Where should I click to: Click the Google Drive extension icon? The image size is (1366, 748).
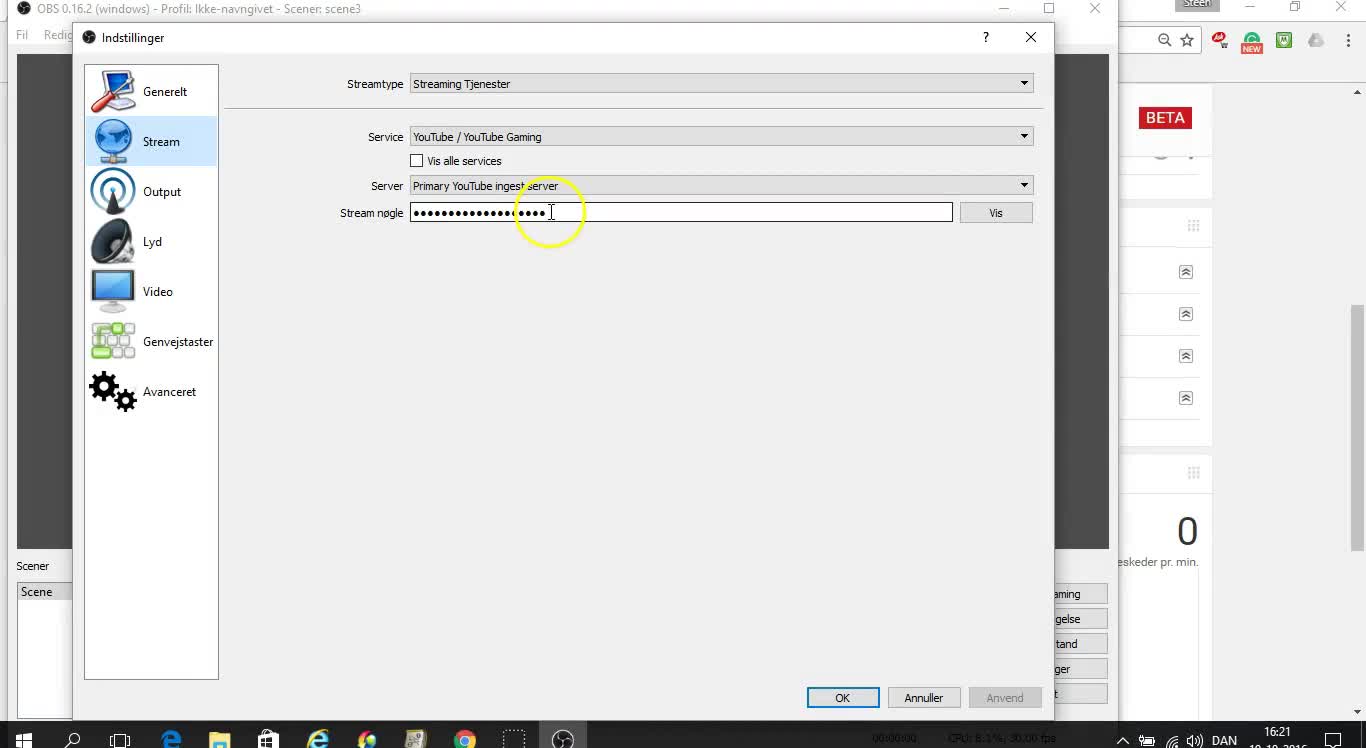coord(1316,40)
